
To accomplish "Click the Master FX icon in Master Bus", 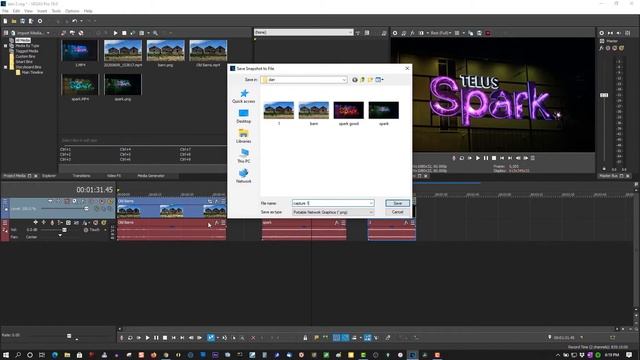I will (601, 48).
